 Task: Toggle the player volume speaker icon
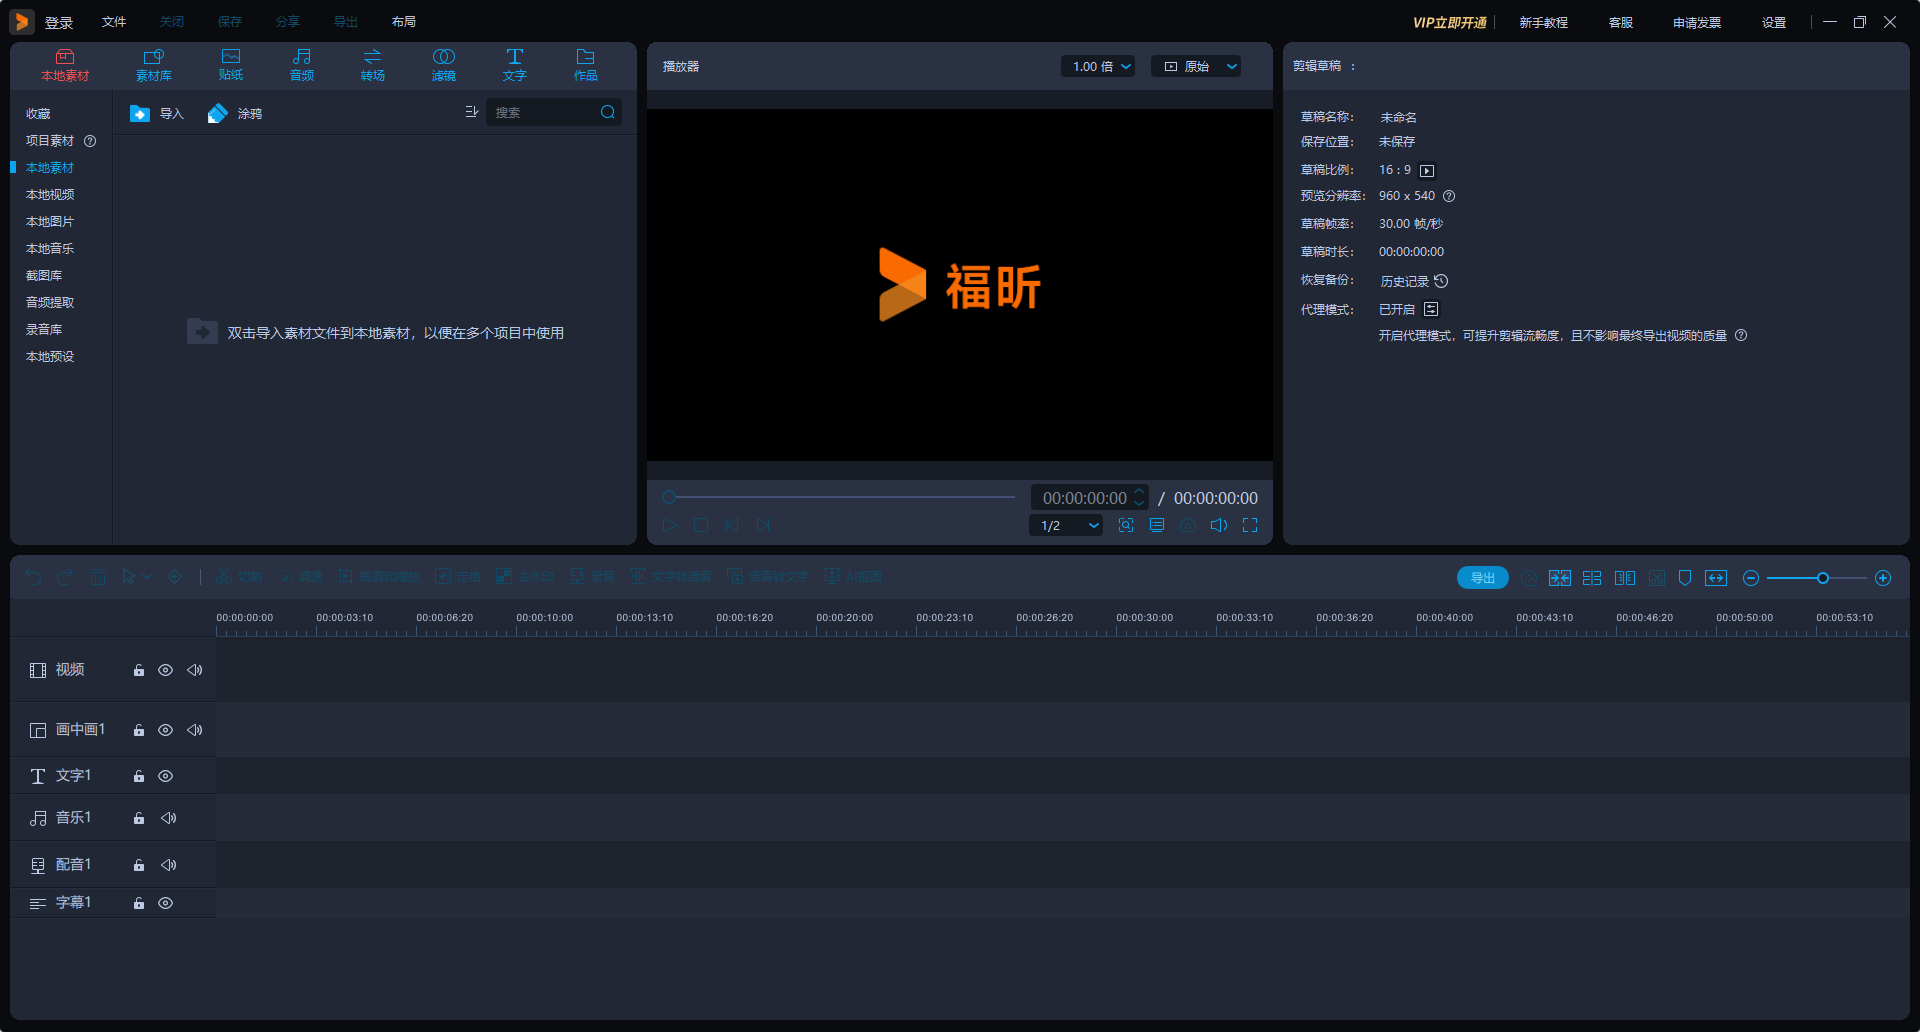1219,525
